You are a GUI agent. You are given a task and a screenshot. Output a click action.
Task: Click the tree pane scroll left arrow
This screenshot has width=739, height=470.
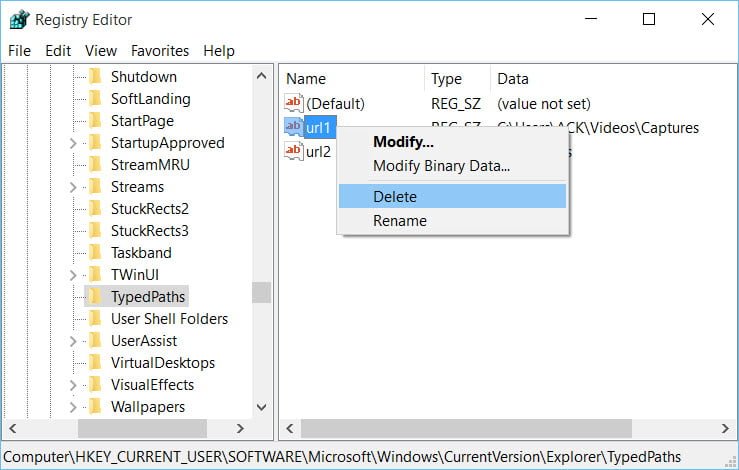pos(13,429)
